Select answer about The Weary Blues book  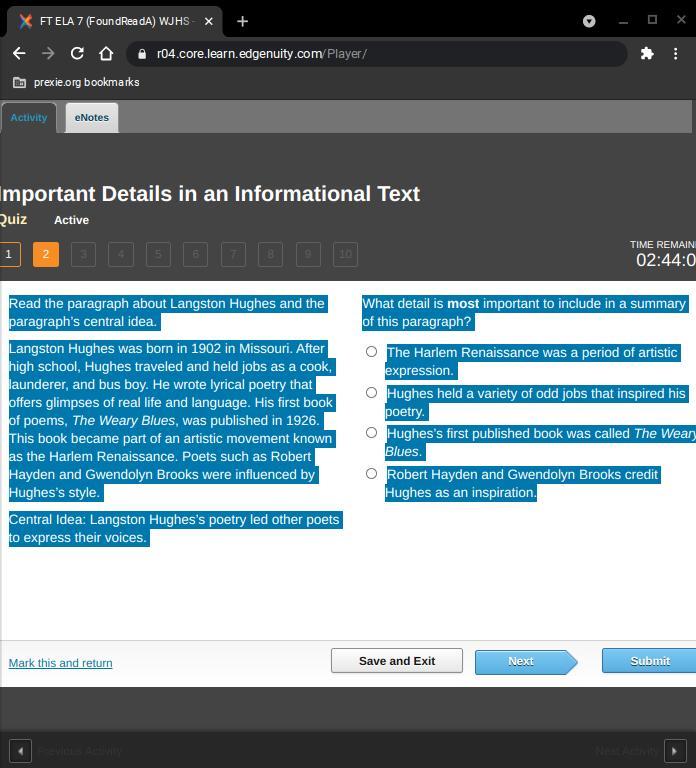pos(371,433)
